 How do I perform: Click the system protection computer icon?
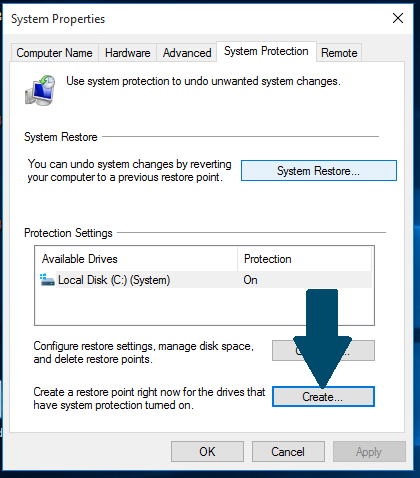click(40, 90)
